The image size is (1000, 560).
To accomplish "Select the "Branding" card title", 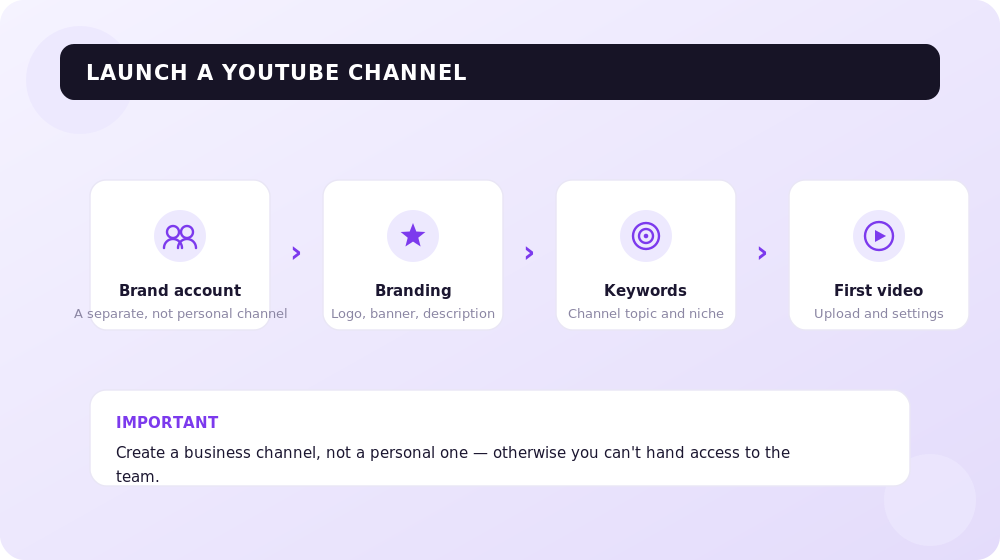I will (413, 291).
